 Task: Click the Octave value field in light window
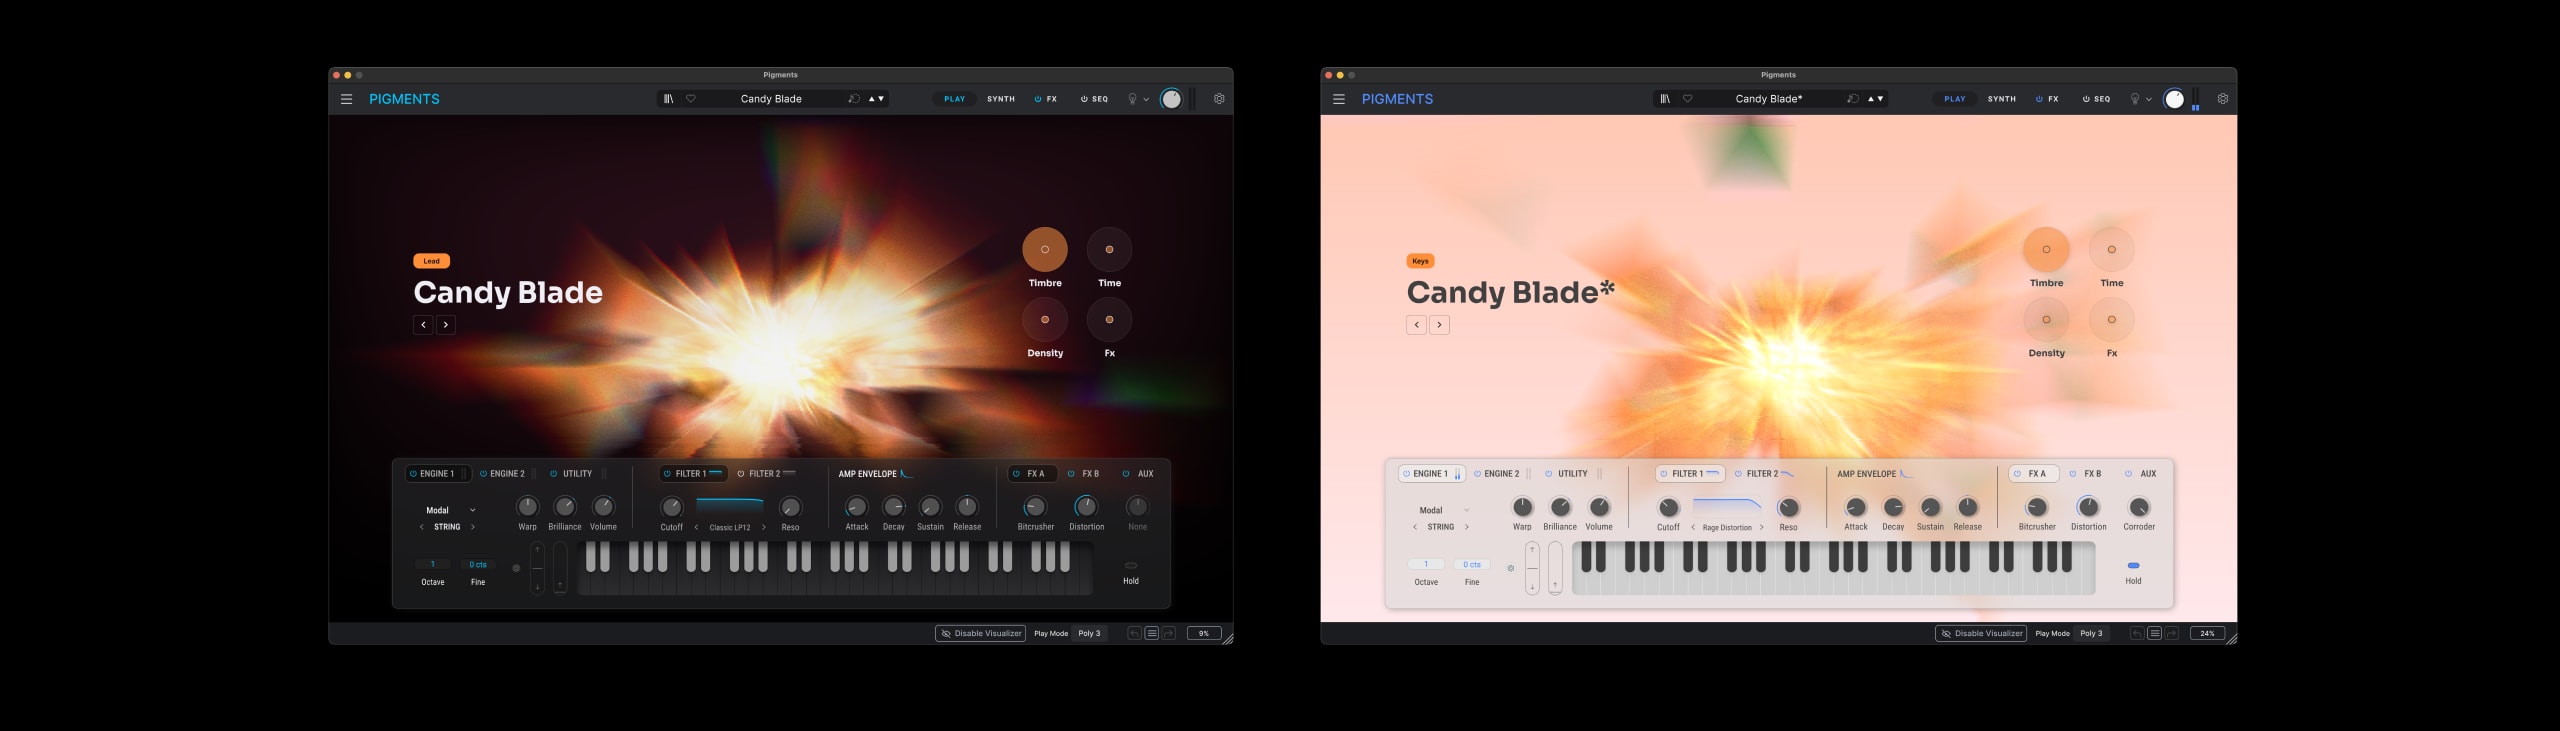point(1426,565)
